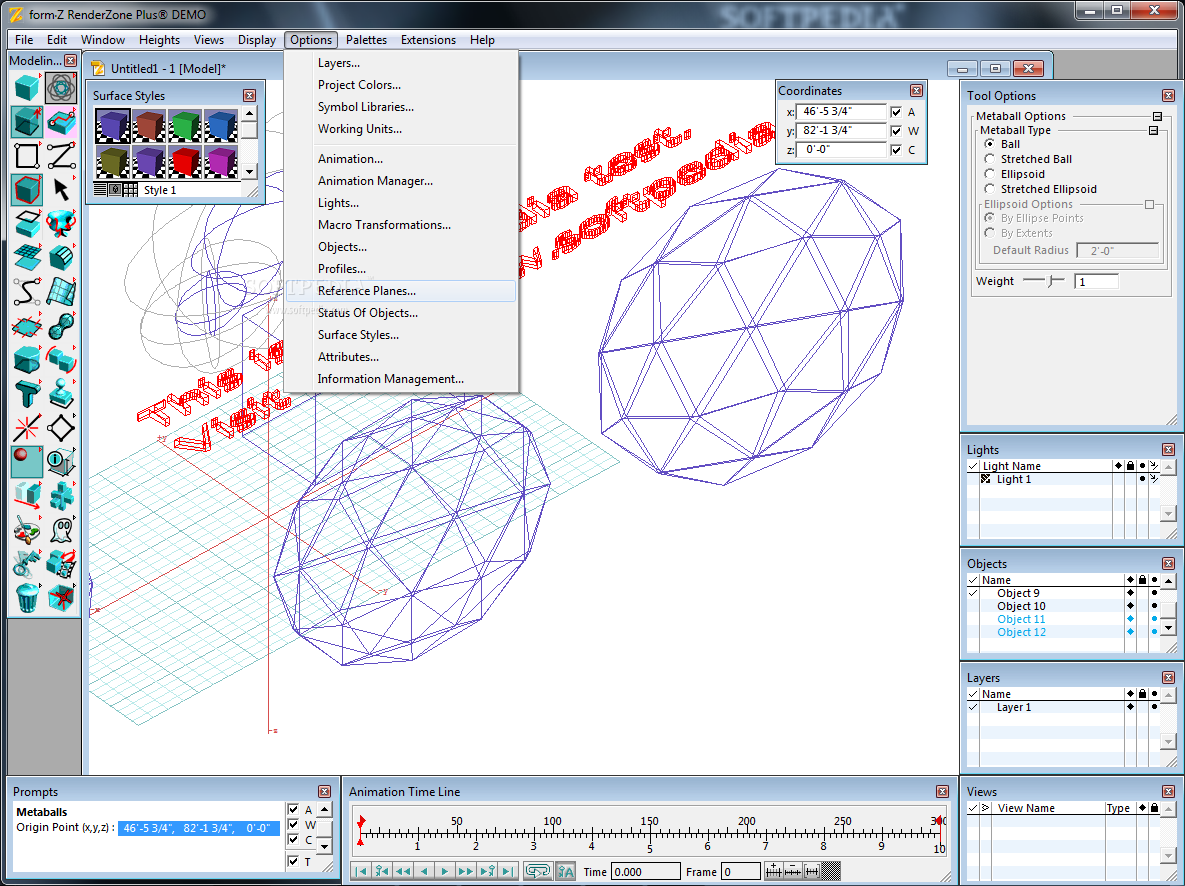Jump to first frame in timeline
This screenshot has height=886, width=1185.
click(x=360, y=872)
